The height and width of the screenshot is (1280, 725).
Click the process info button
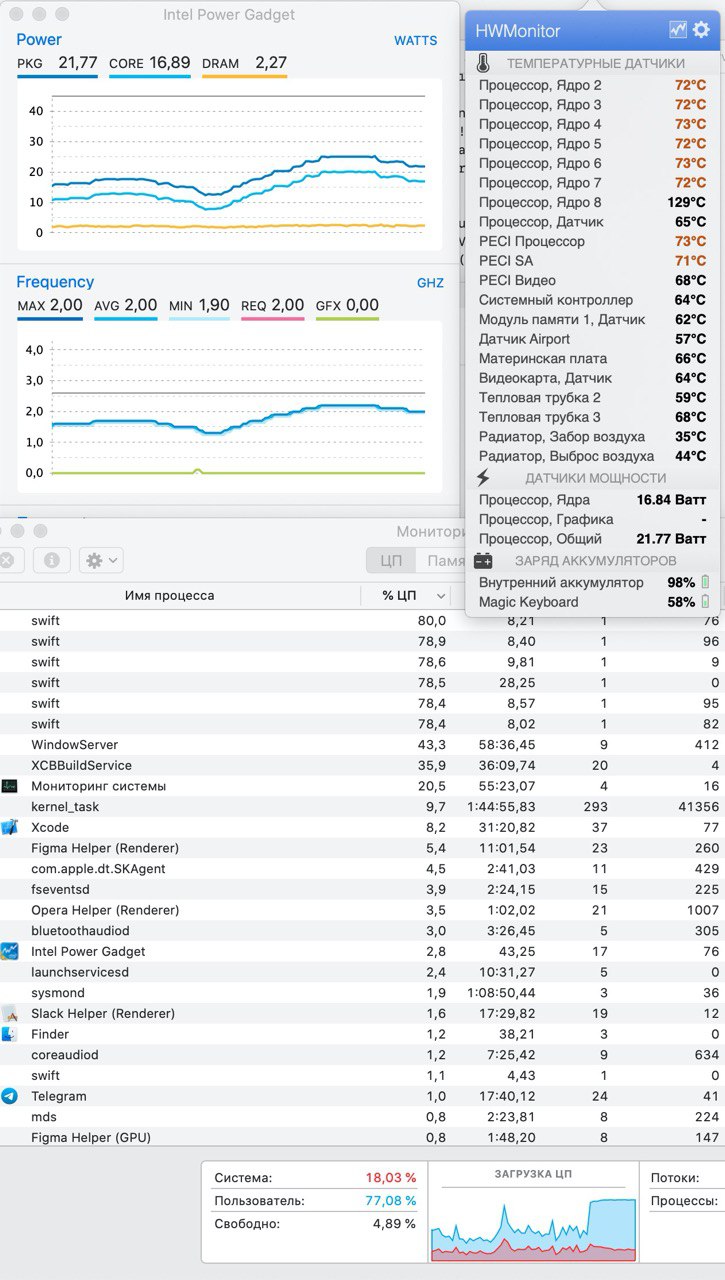(x=51, y=560)
